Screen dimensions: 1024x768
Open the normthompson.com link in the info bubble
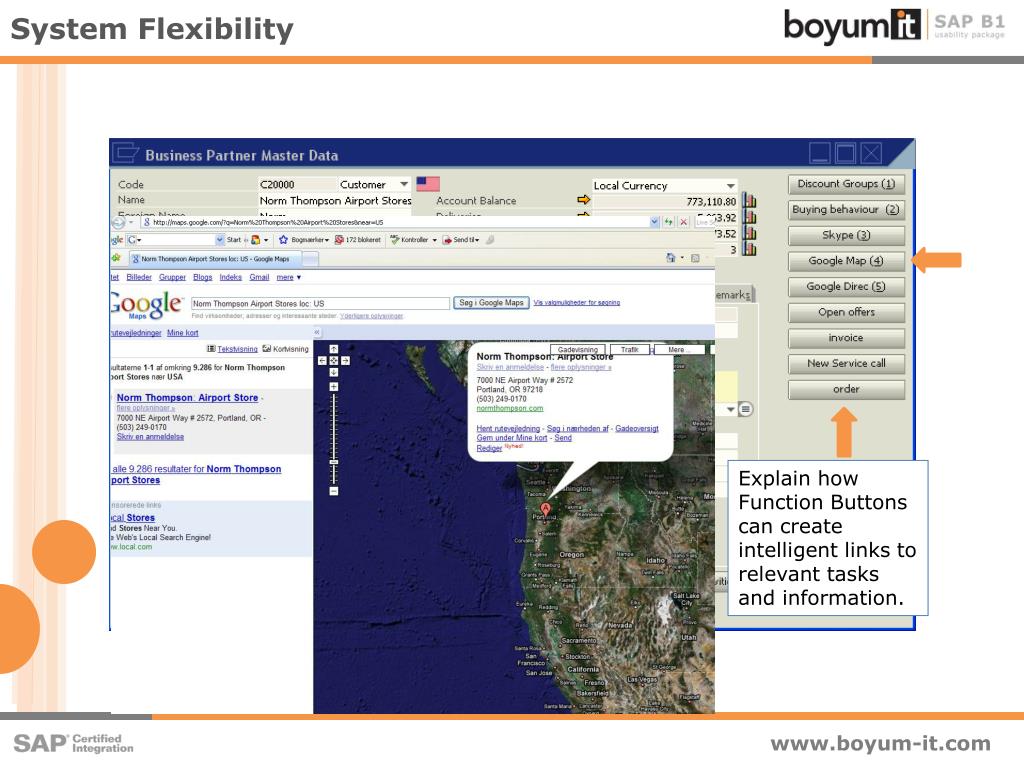coord(510,408)
